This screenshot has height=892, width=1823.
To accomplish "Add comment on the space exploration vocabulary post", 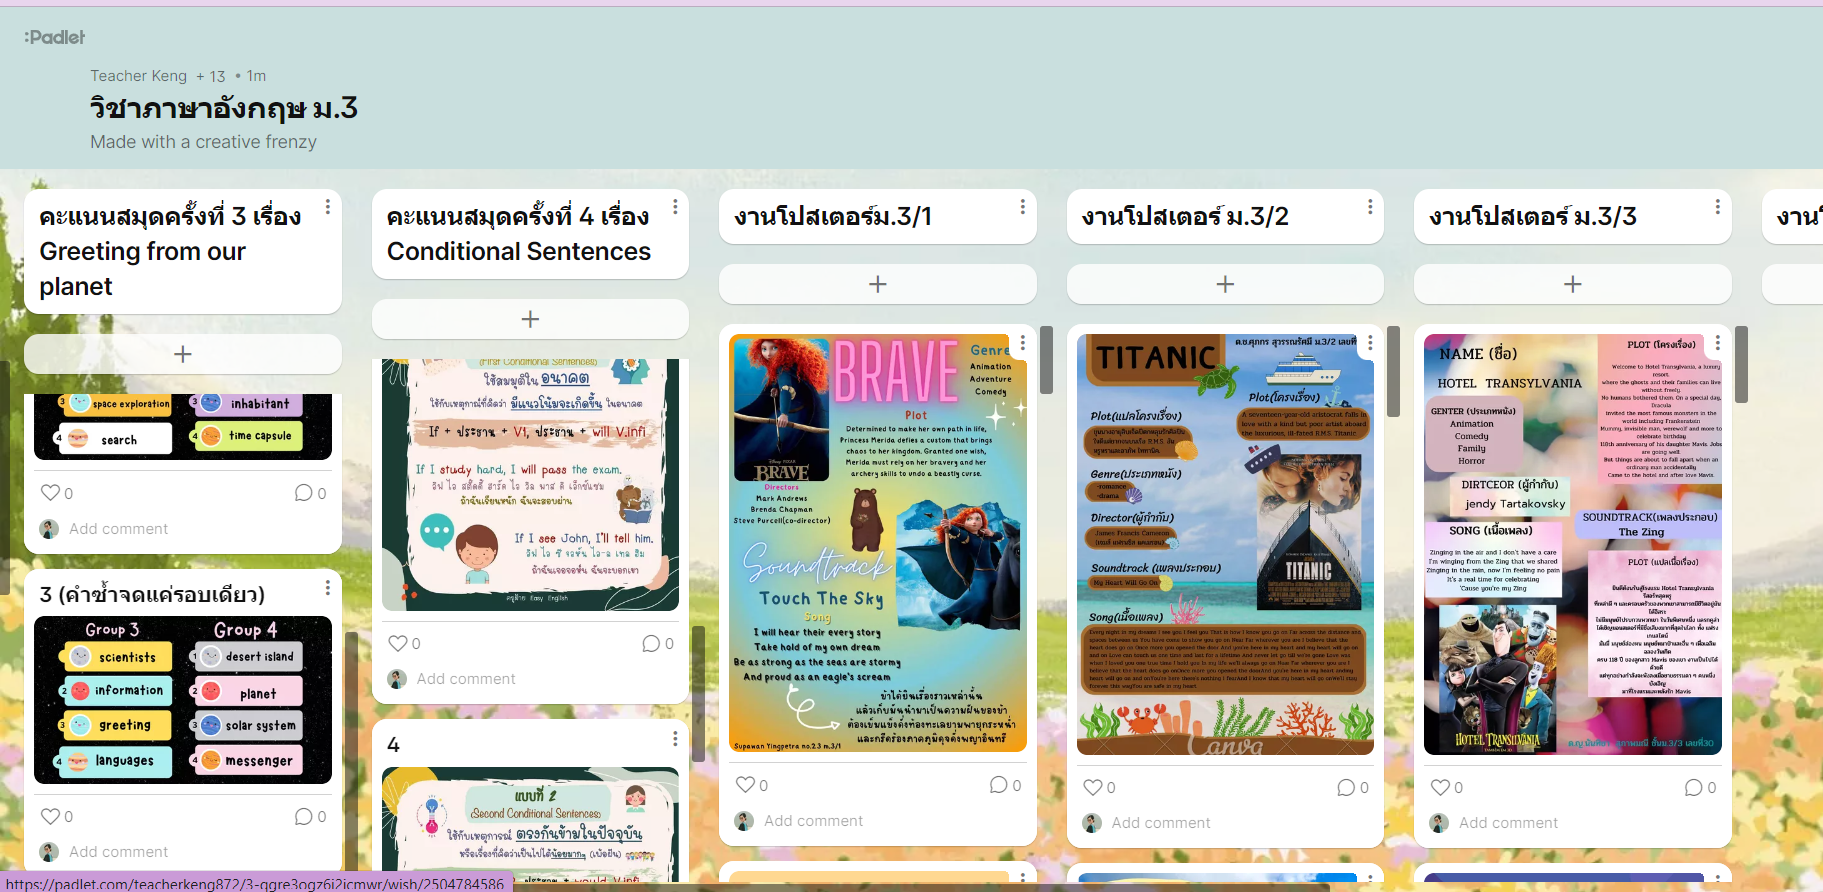I will [118, 529].
